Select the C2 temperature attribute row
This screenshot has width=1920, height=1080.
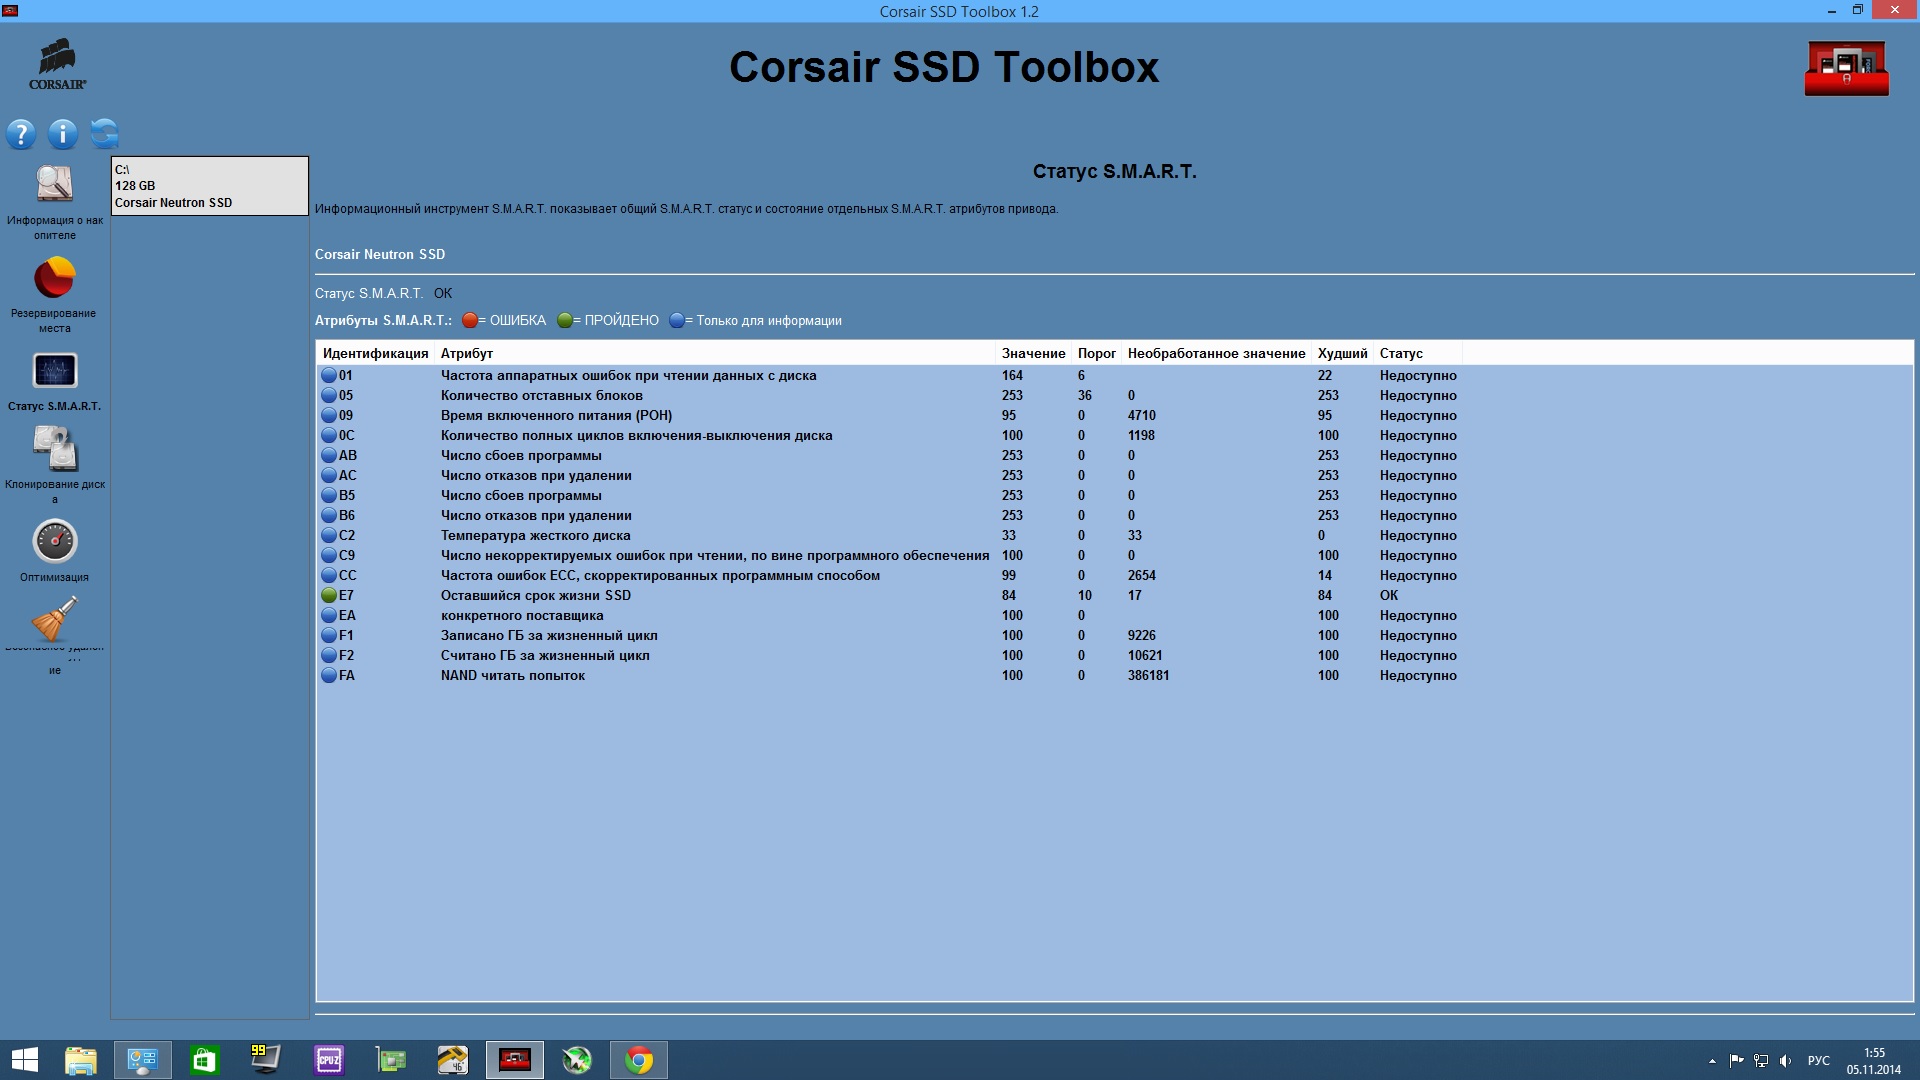pyautogui.click(x=536, y=535)
